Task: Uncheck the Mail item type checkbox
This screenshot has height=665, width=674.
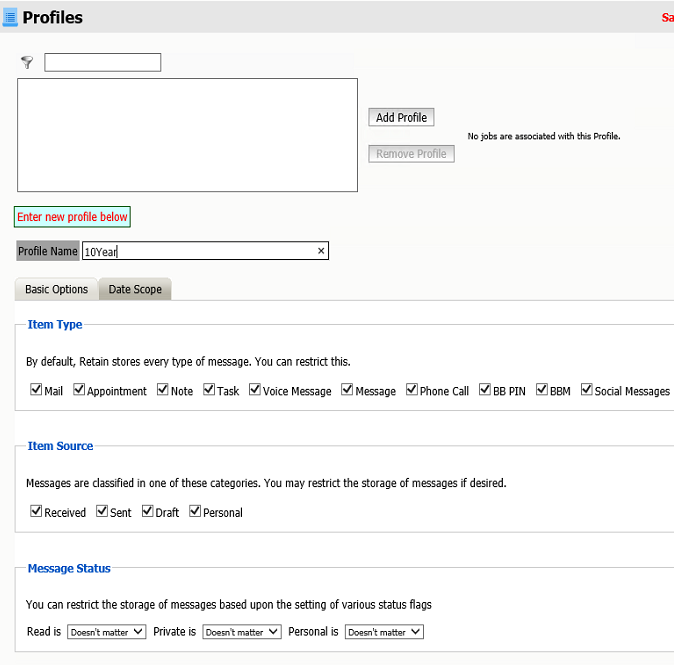Action: point(36,390)
